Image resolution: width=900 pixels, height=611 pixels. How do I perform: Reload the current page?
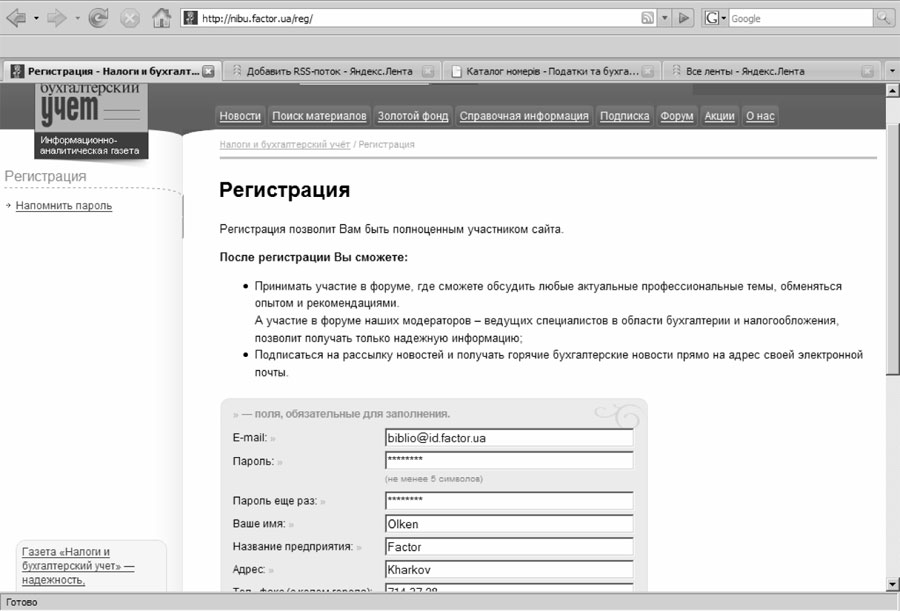point(98,18)
